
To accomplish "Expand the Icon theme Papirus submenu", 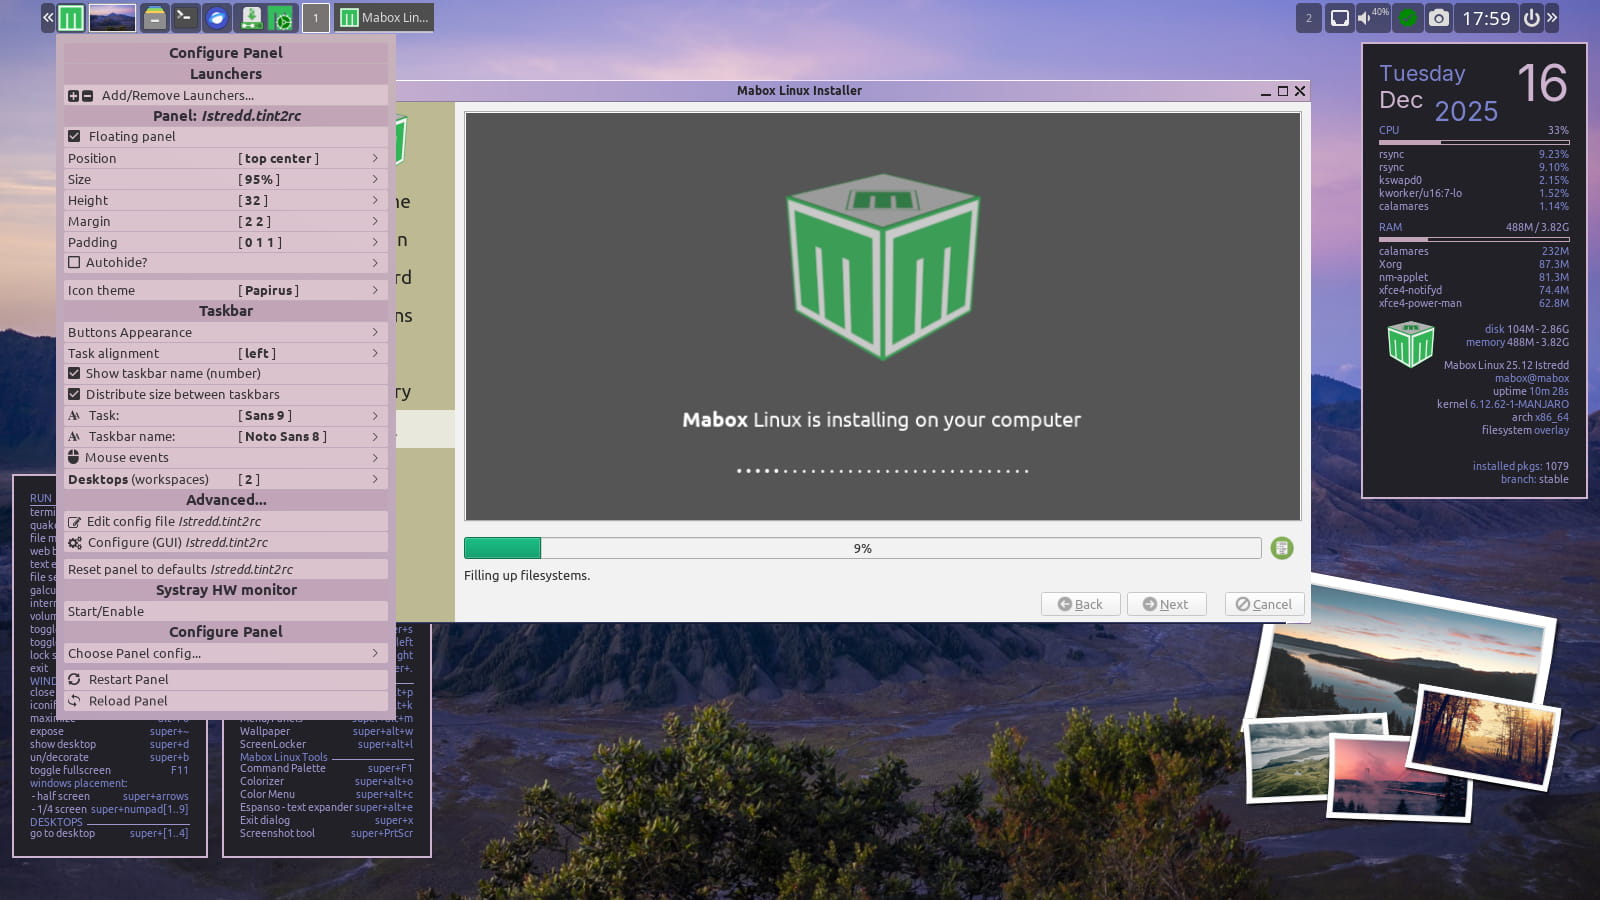I will coord(225,290).
